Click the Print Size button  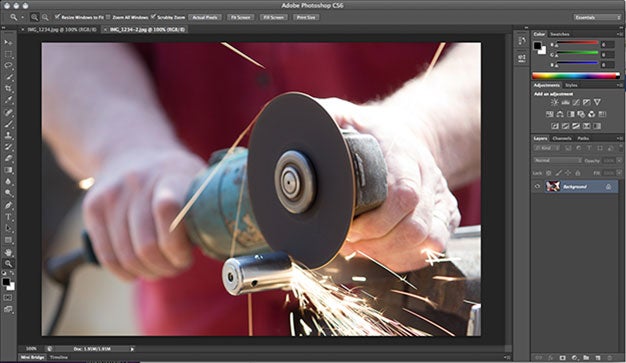(306, 17)
